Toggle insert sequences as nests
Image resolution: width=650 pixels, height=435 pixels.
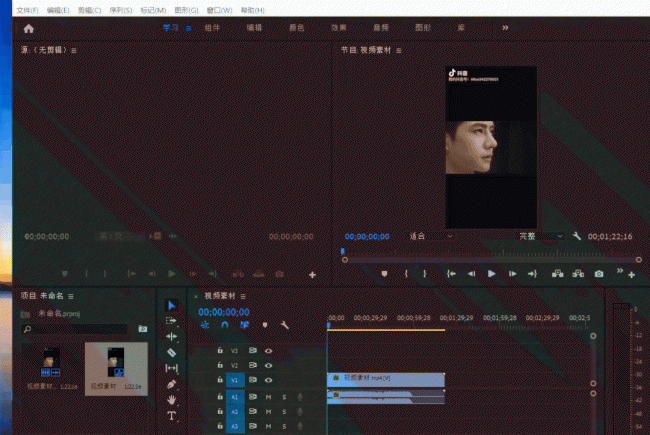(205, 325)
